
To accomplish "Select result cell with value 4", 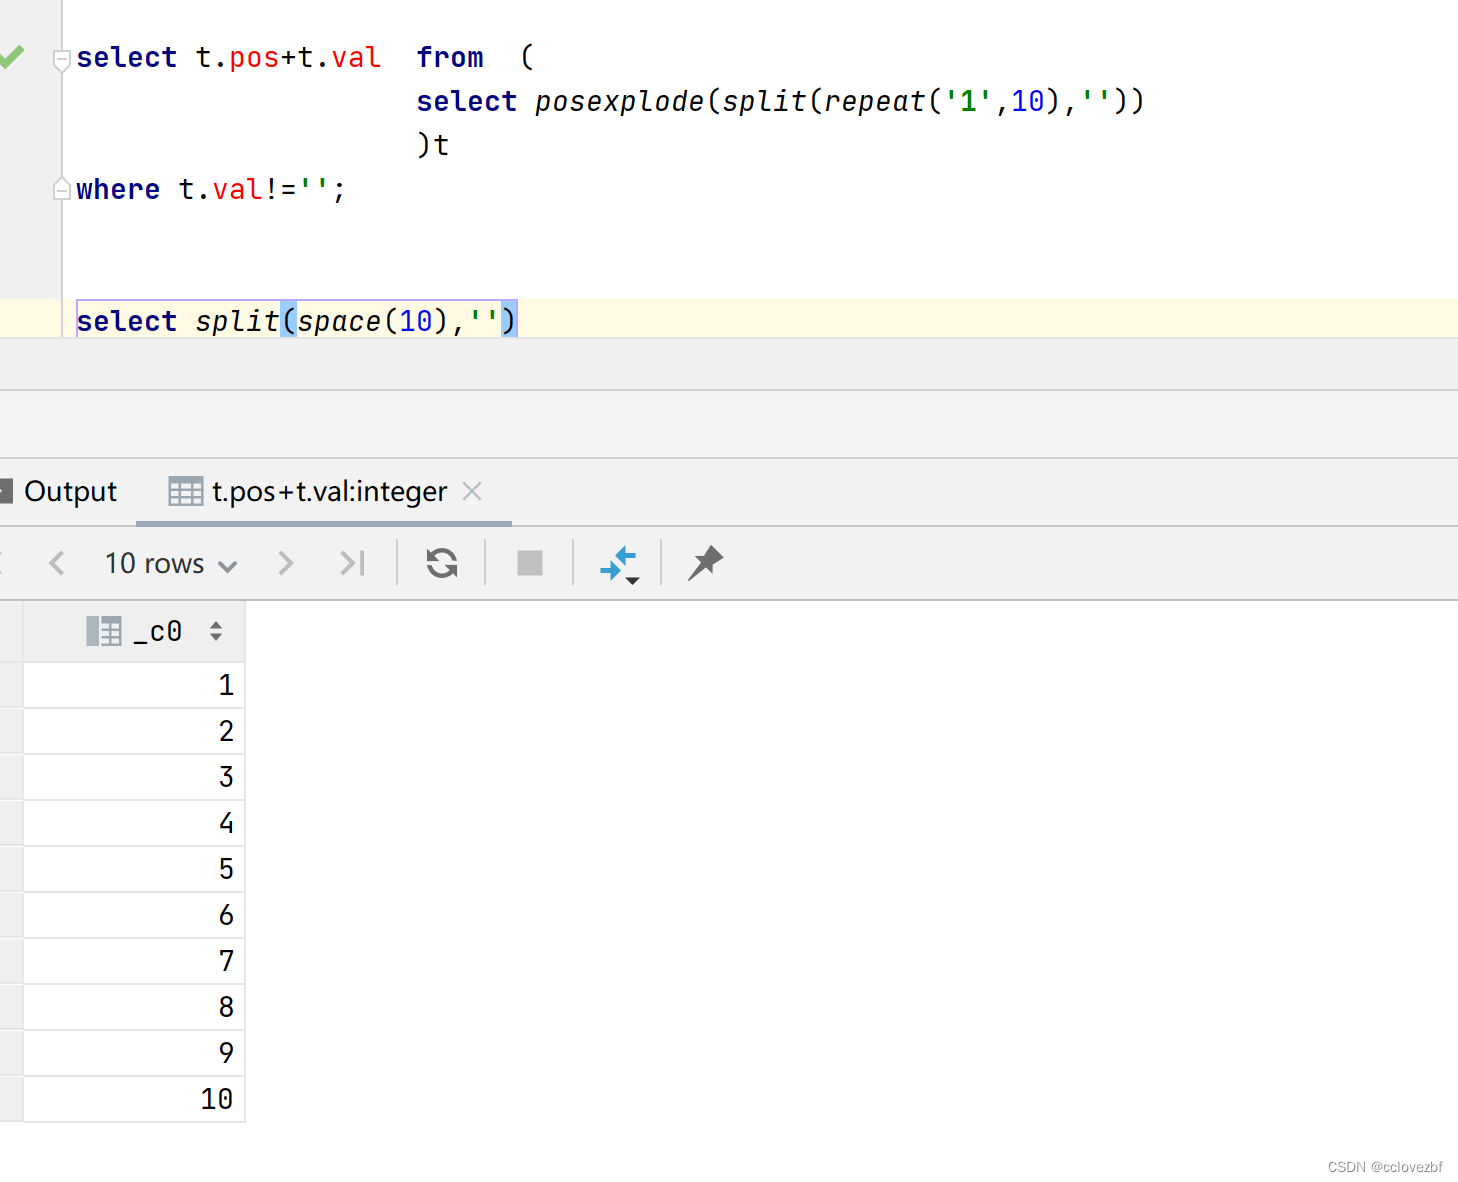I will click(134, 823).
